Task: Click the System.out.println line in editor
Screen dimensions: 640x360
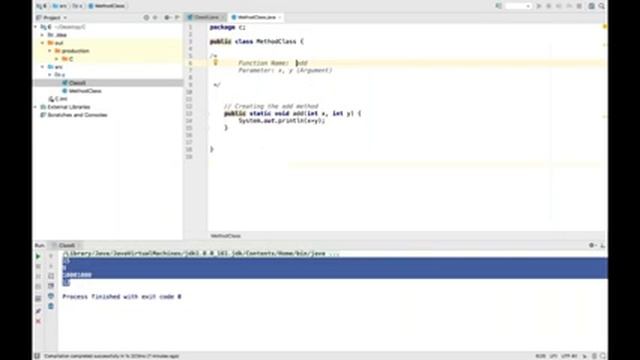Action: (282, 121)
